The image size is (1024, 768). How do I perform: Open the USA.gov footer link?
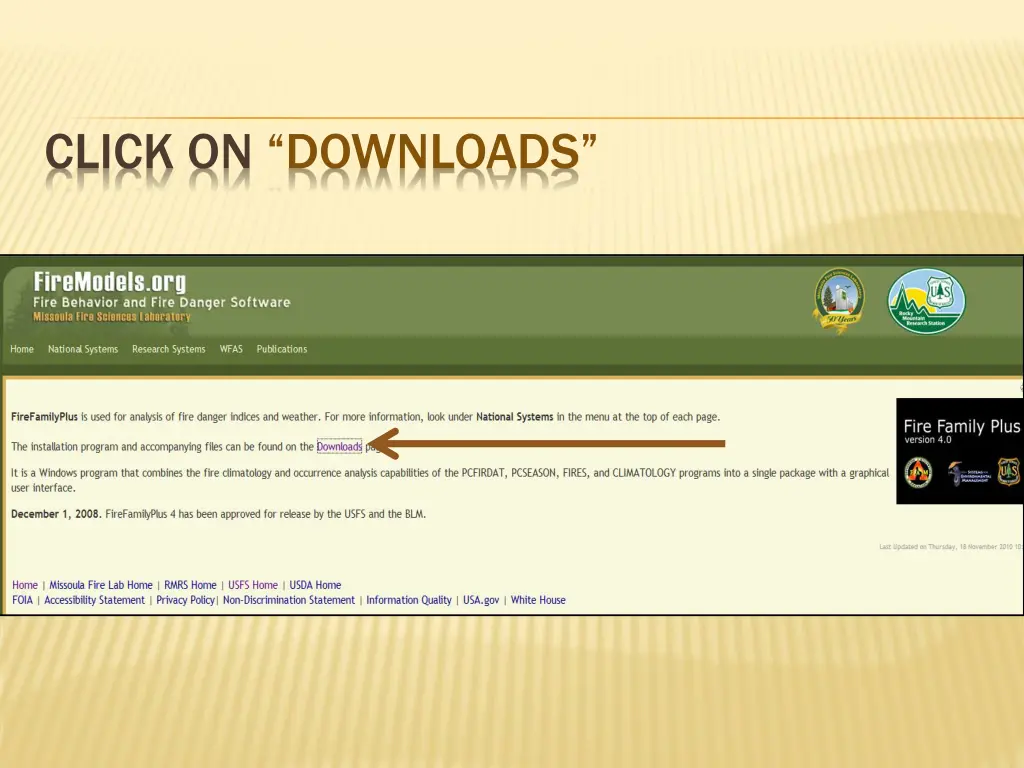478,600
